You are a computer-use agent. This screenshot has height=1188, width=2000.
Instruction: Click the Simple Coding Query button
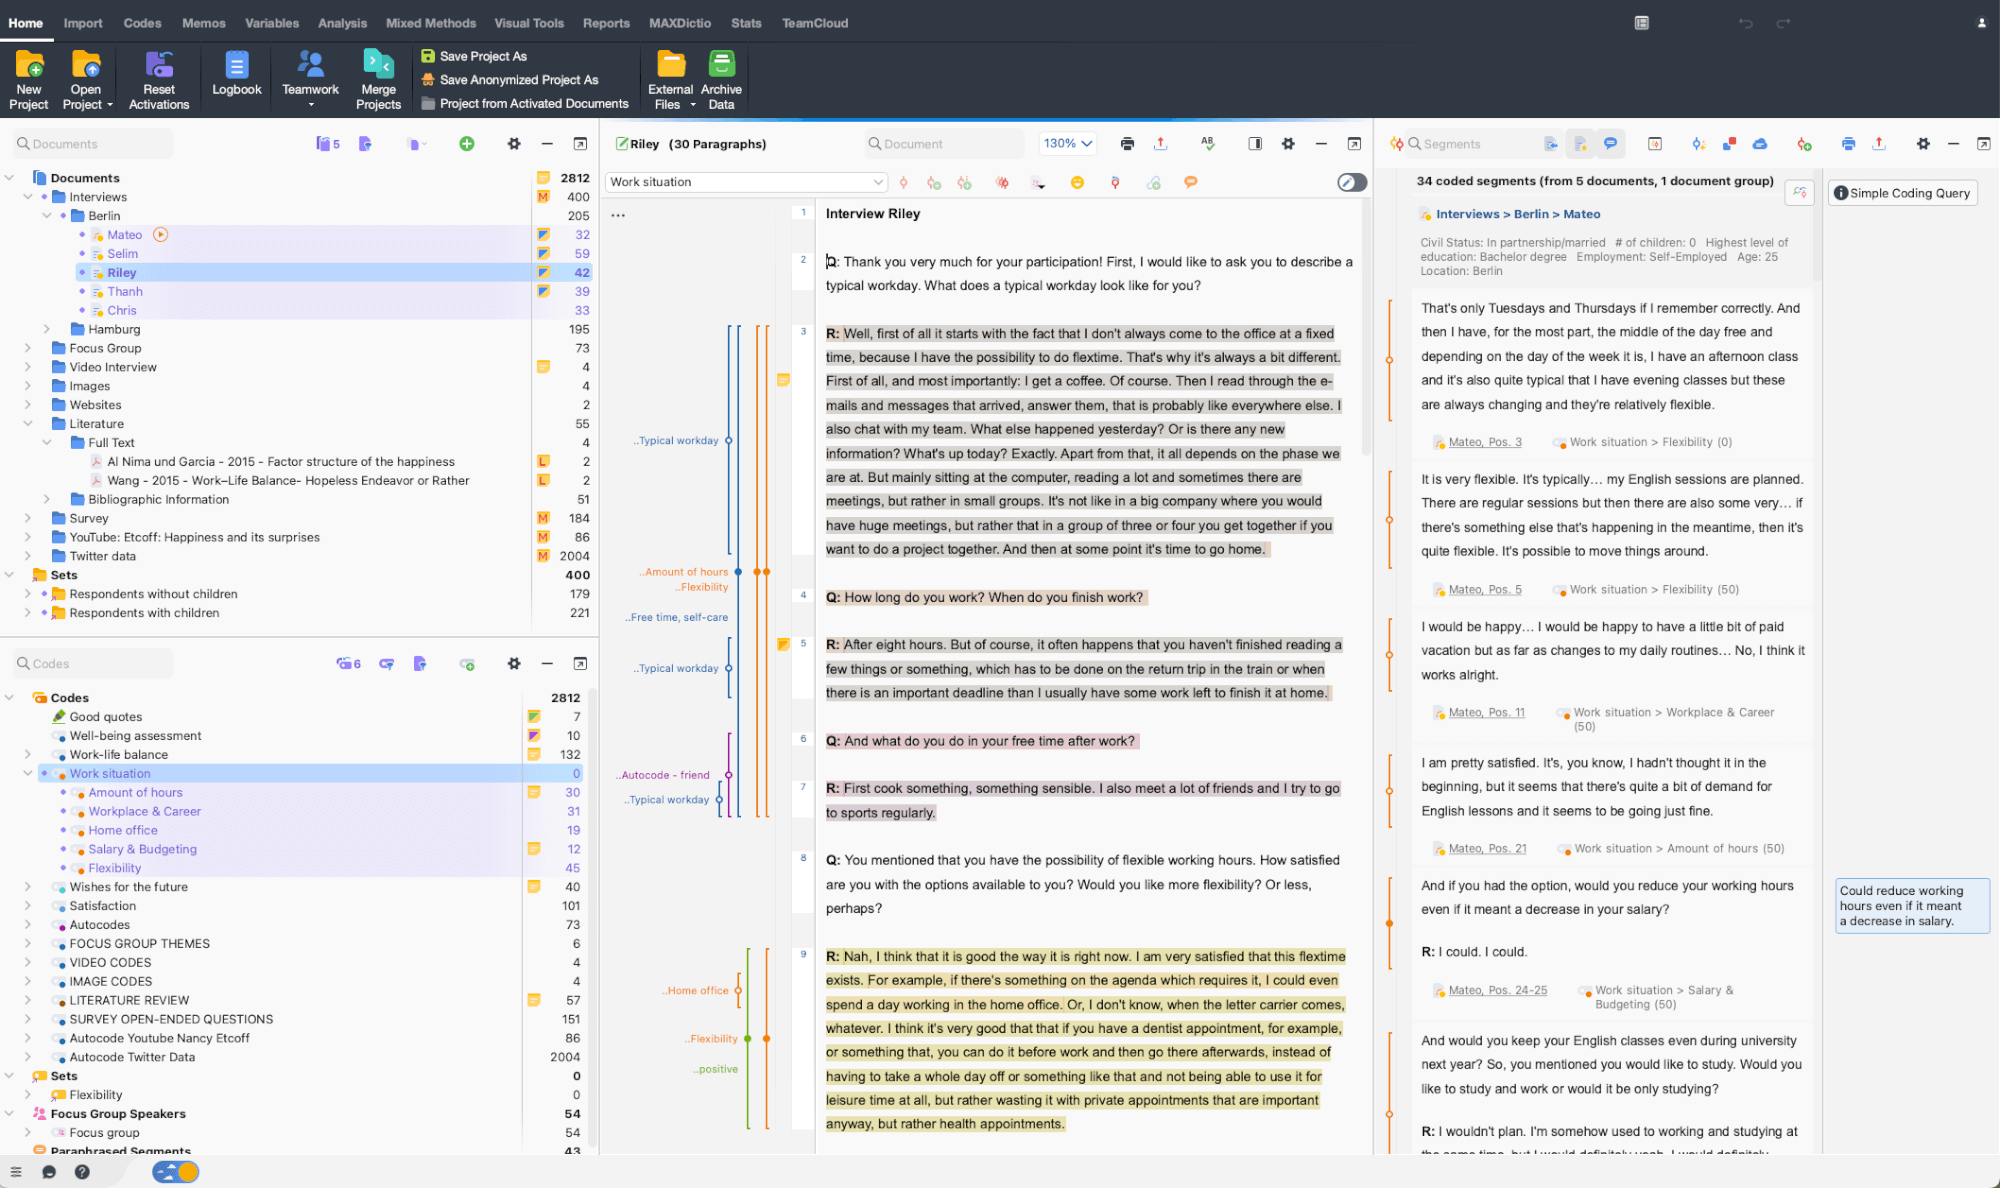pos(1904,192)
